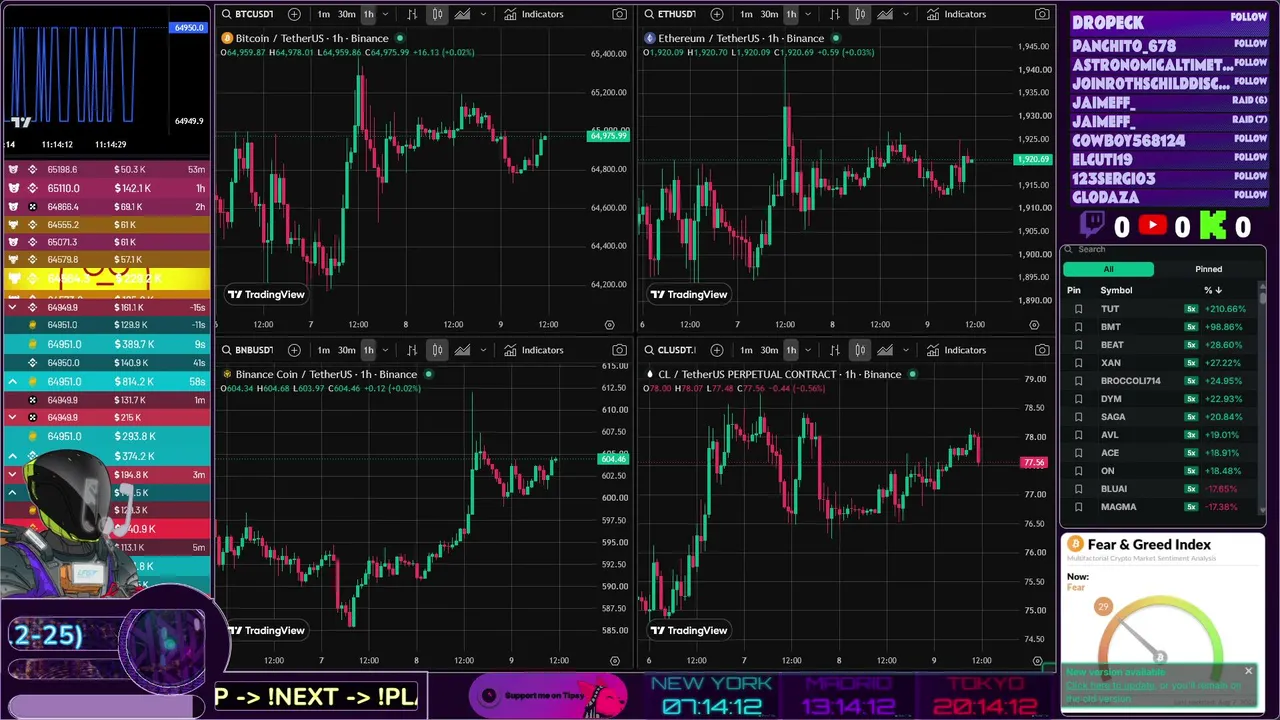Viewport: 1280px width, 720px height.
Task: Open Indicators on the ETHUSDT chart
Action: [x=957, y=14]
